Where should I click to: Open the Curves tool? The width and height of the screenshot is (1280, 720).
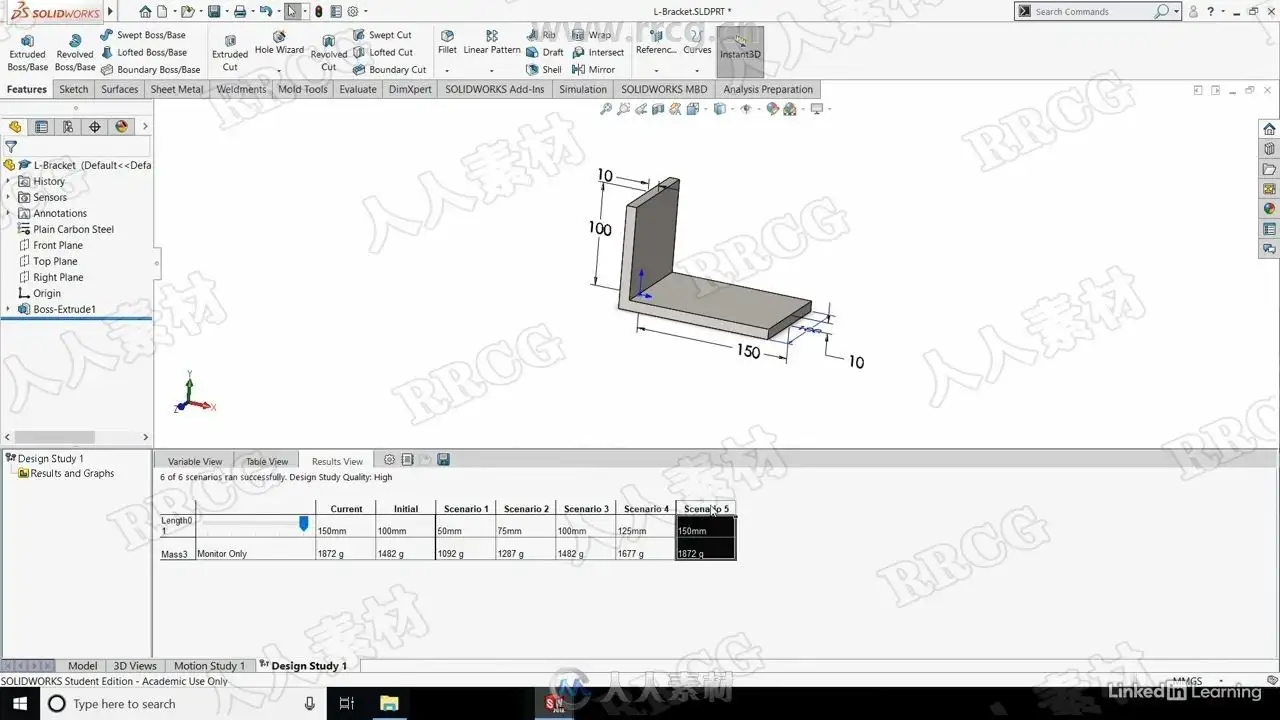coord(697,43)
